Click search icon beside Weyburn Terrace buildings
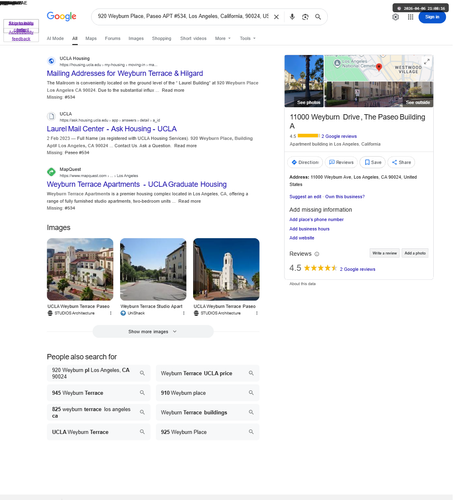 (x=251, y=412)
